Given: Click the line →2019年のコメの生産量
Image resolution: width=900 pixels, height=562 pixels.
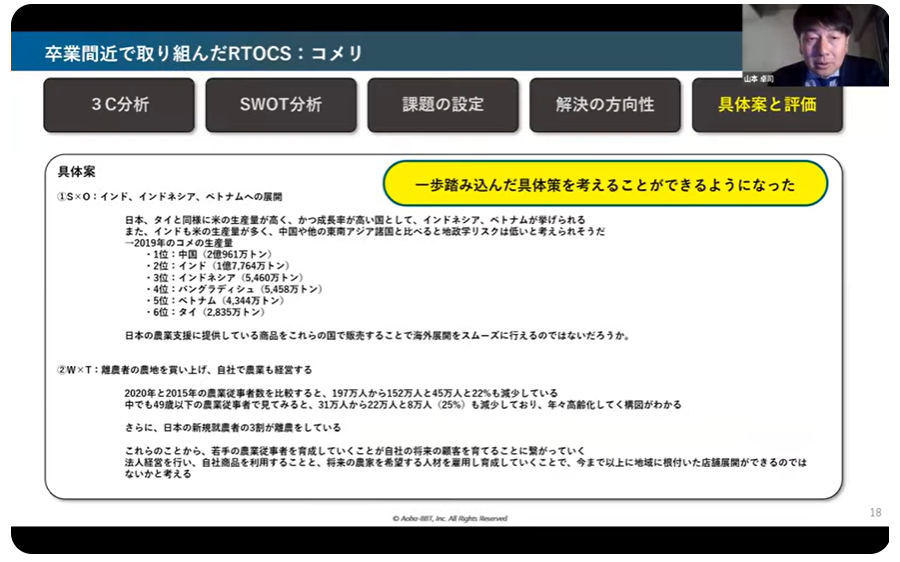Looking at the screenshot, I should [179, 243].
